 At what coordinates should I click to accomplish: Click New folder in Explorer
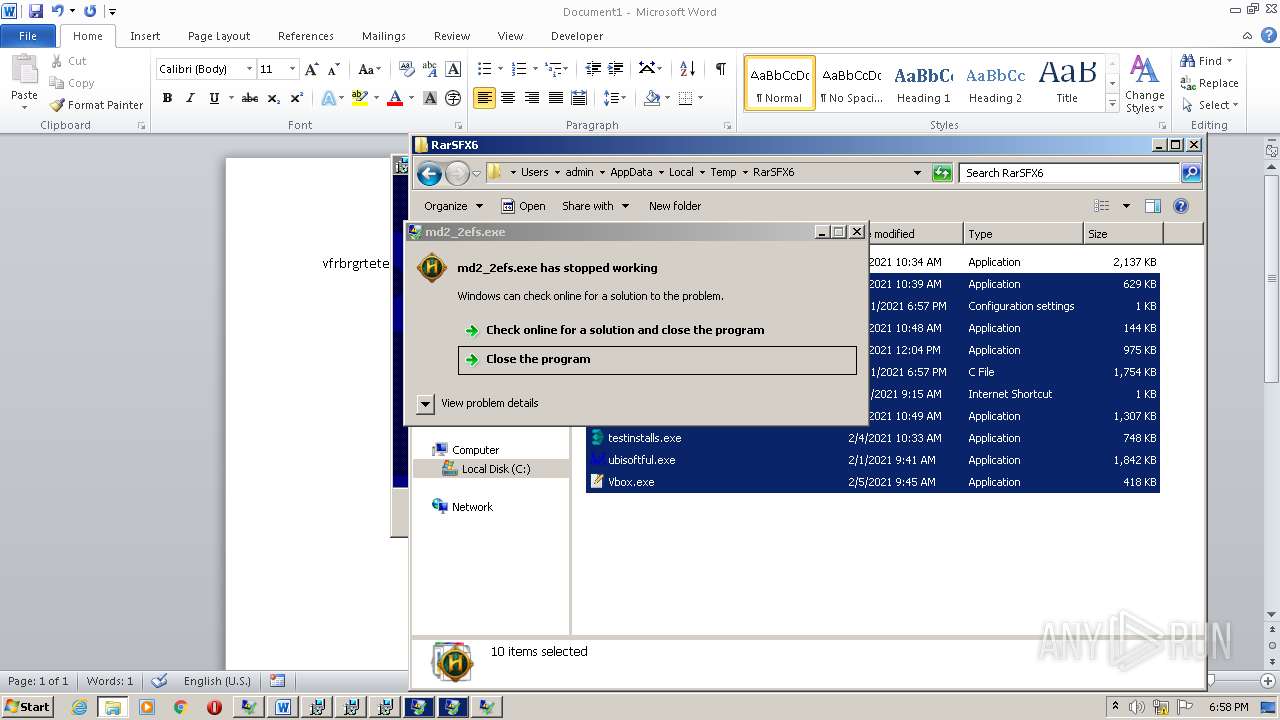[675, 206]
